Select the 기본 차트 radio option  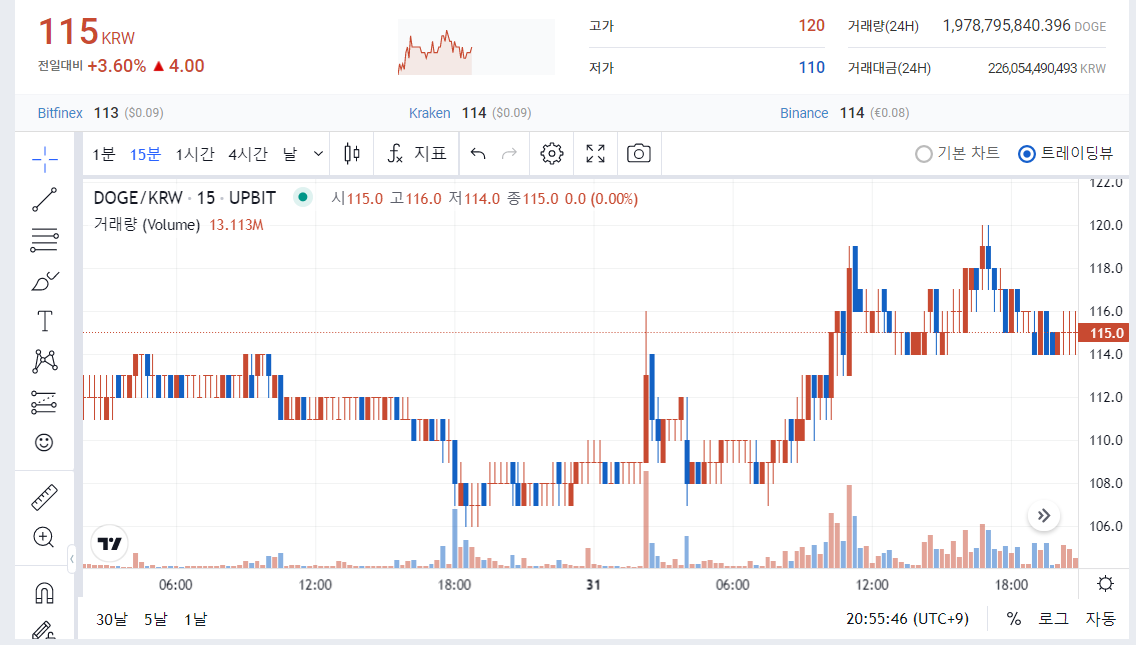(957, 154)
